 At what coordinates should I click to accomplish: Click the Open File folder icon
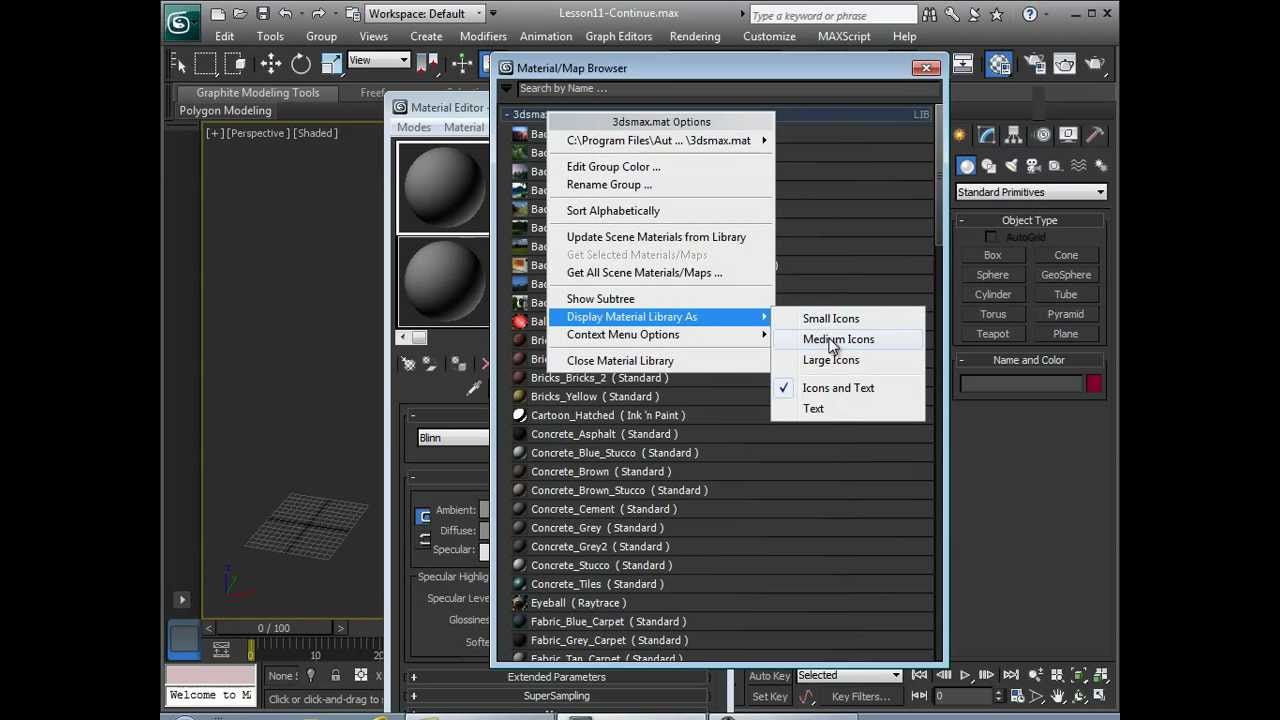click(240, 14)
